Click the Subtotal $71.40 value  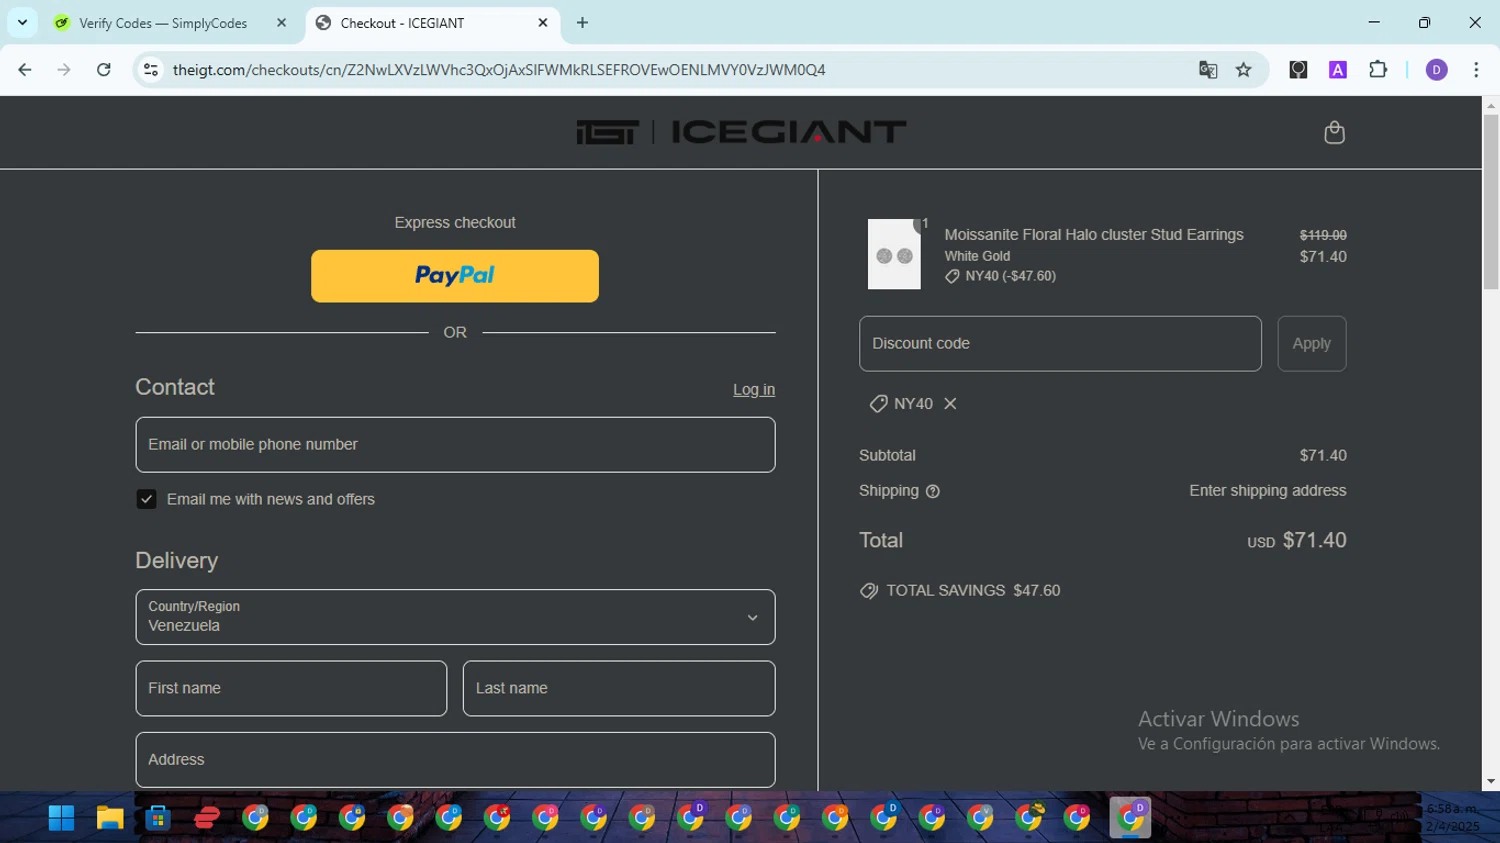click(x=1323, y=455)
